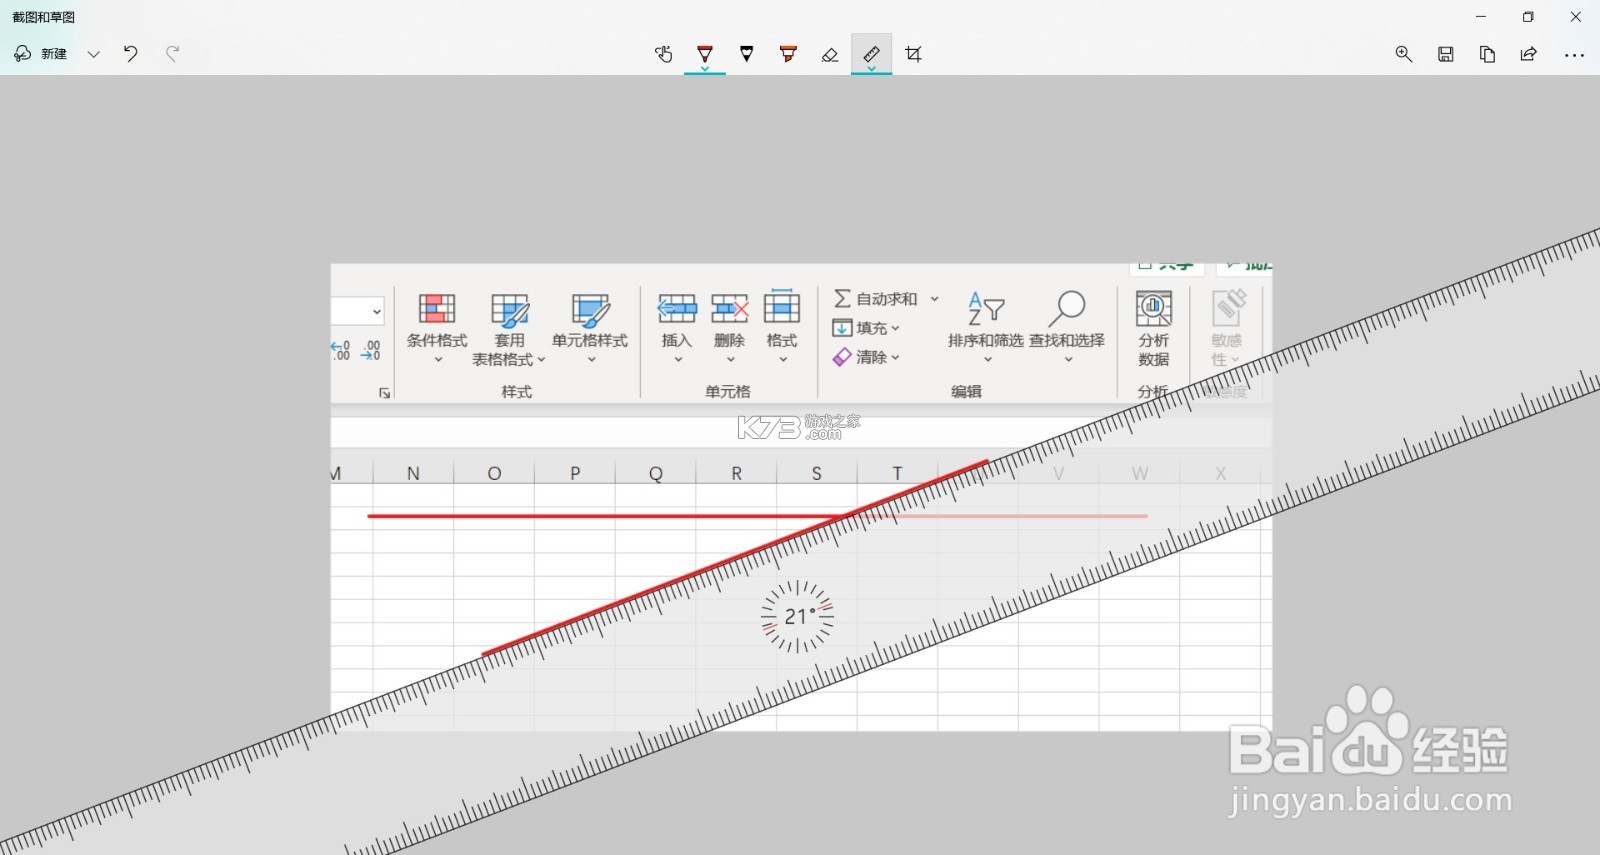Restore down the 截图和草图 window
The width and height of the screenshot is (1600, 855).
coord(1528,17)
